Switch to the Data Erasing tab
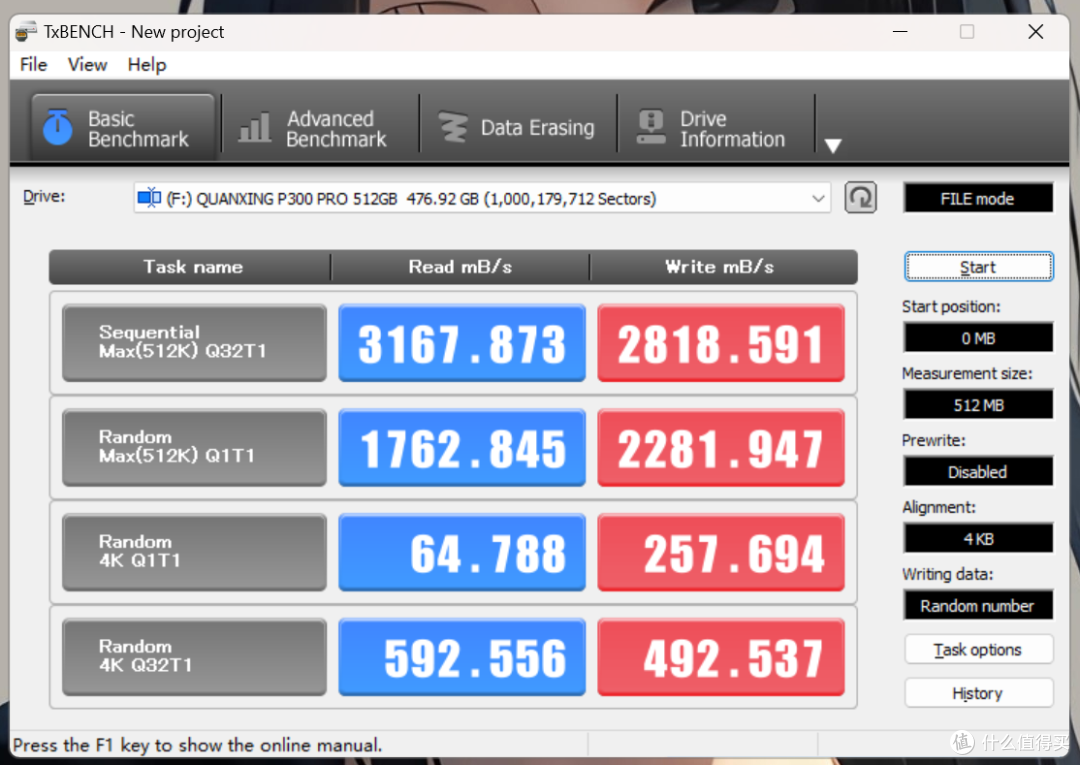1080x765 pixels. [x=518, y=128]
